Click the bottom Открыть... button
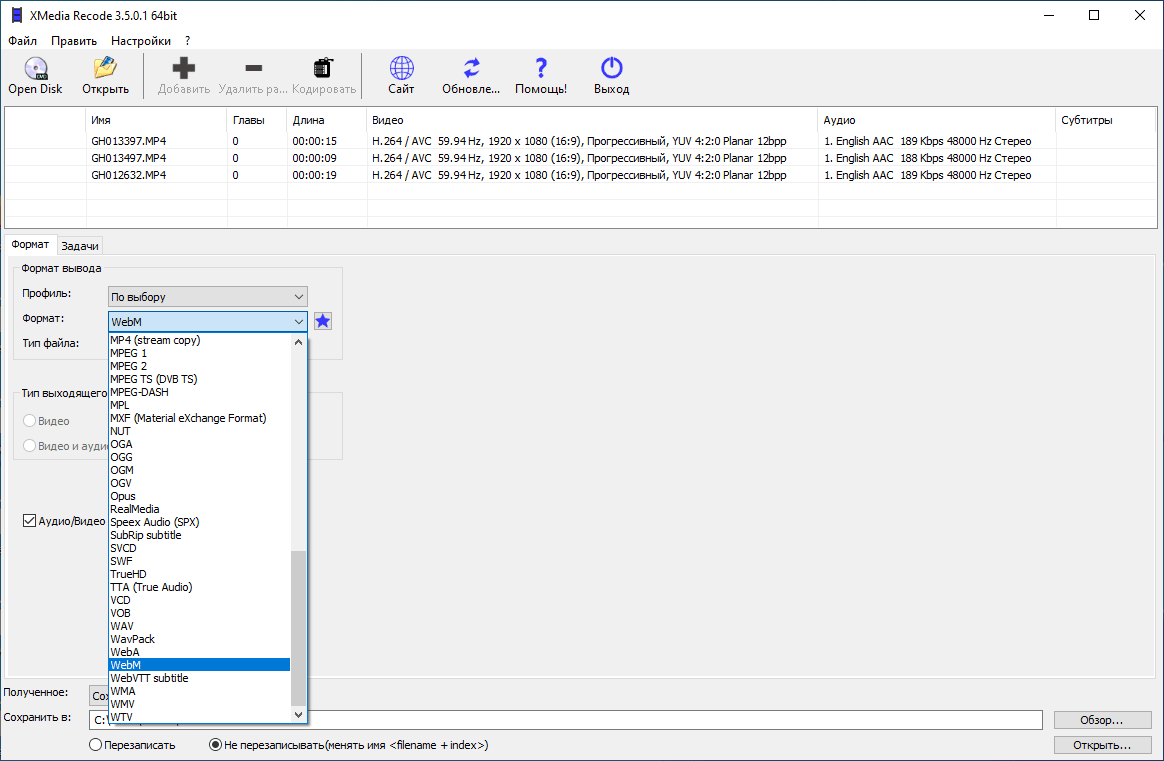Viewport: 1164px width, 761px height. (x=1102, y=745)
